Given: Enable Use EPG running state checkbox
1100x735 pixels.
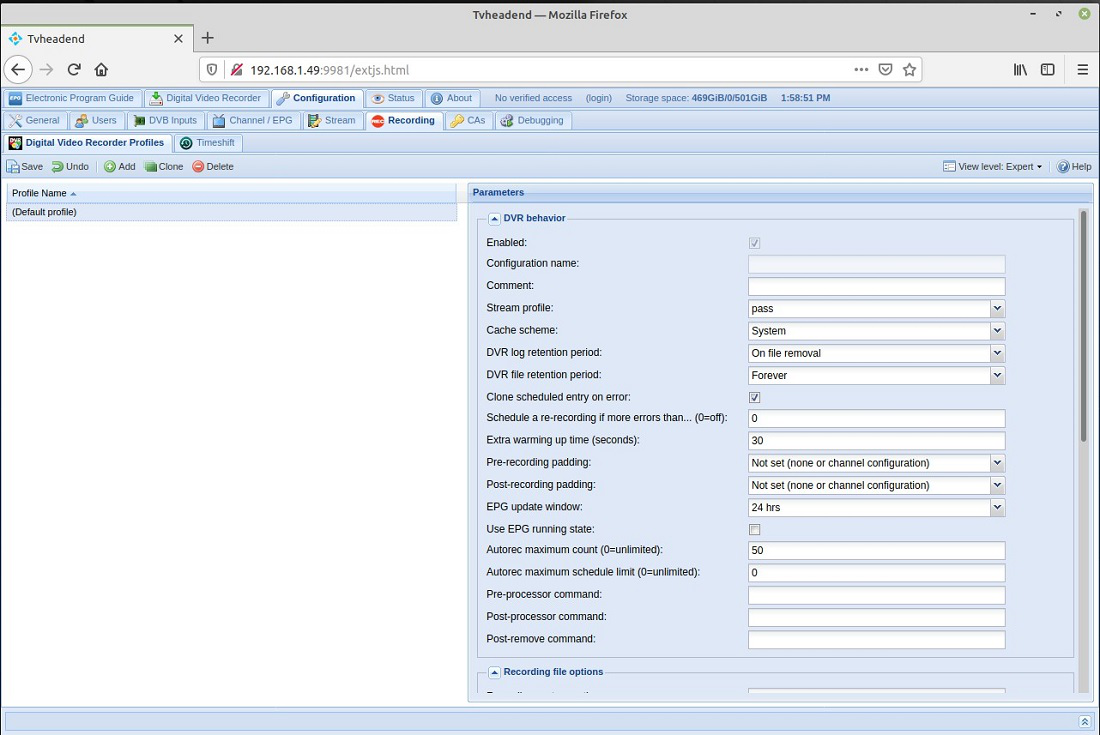Looking at the screenshot, I should point(754,530).
